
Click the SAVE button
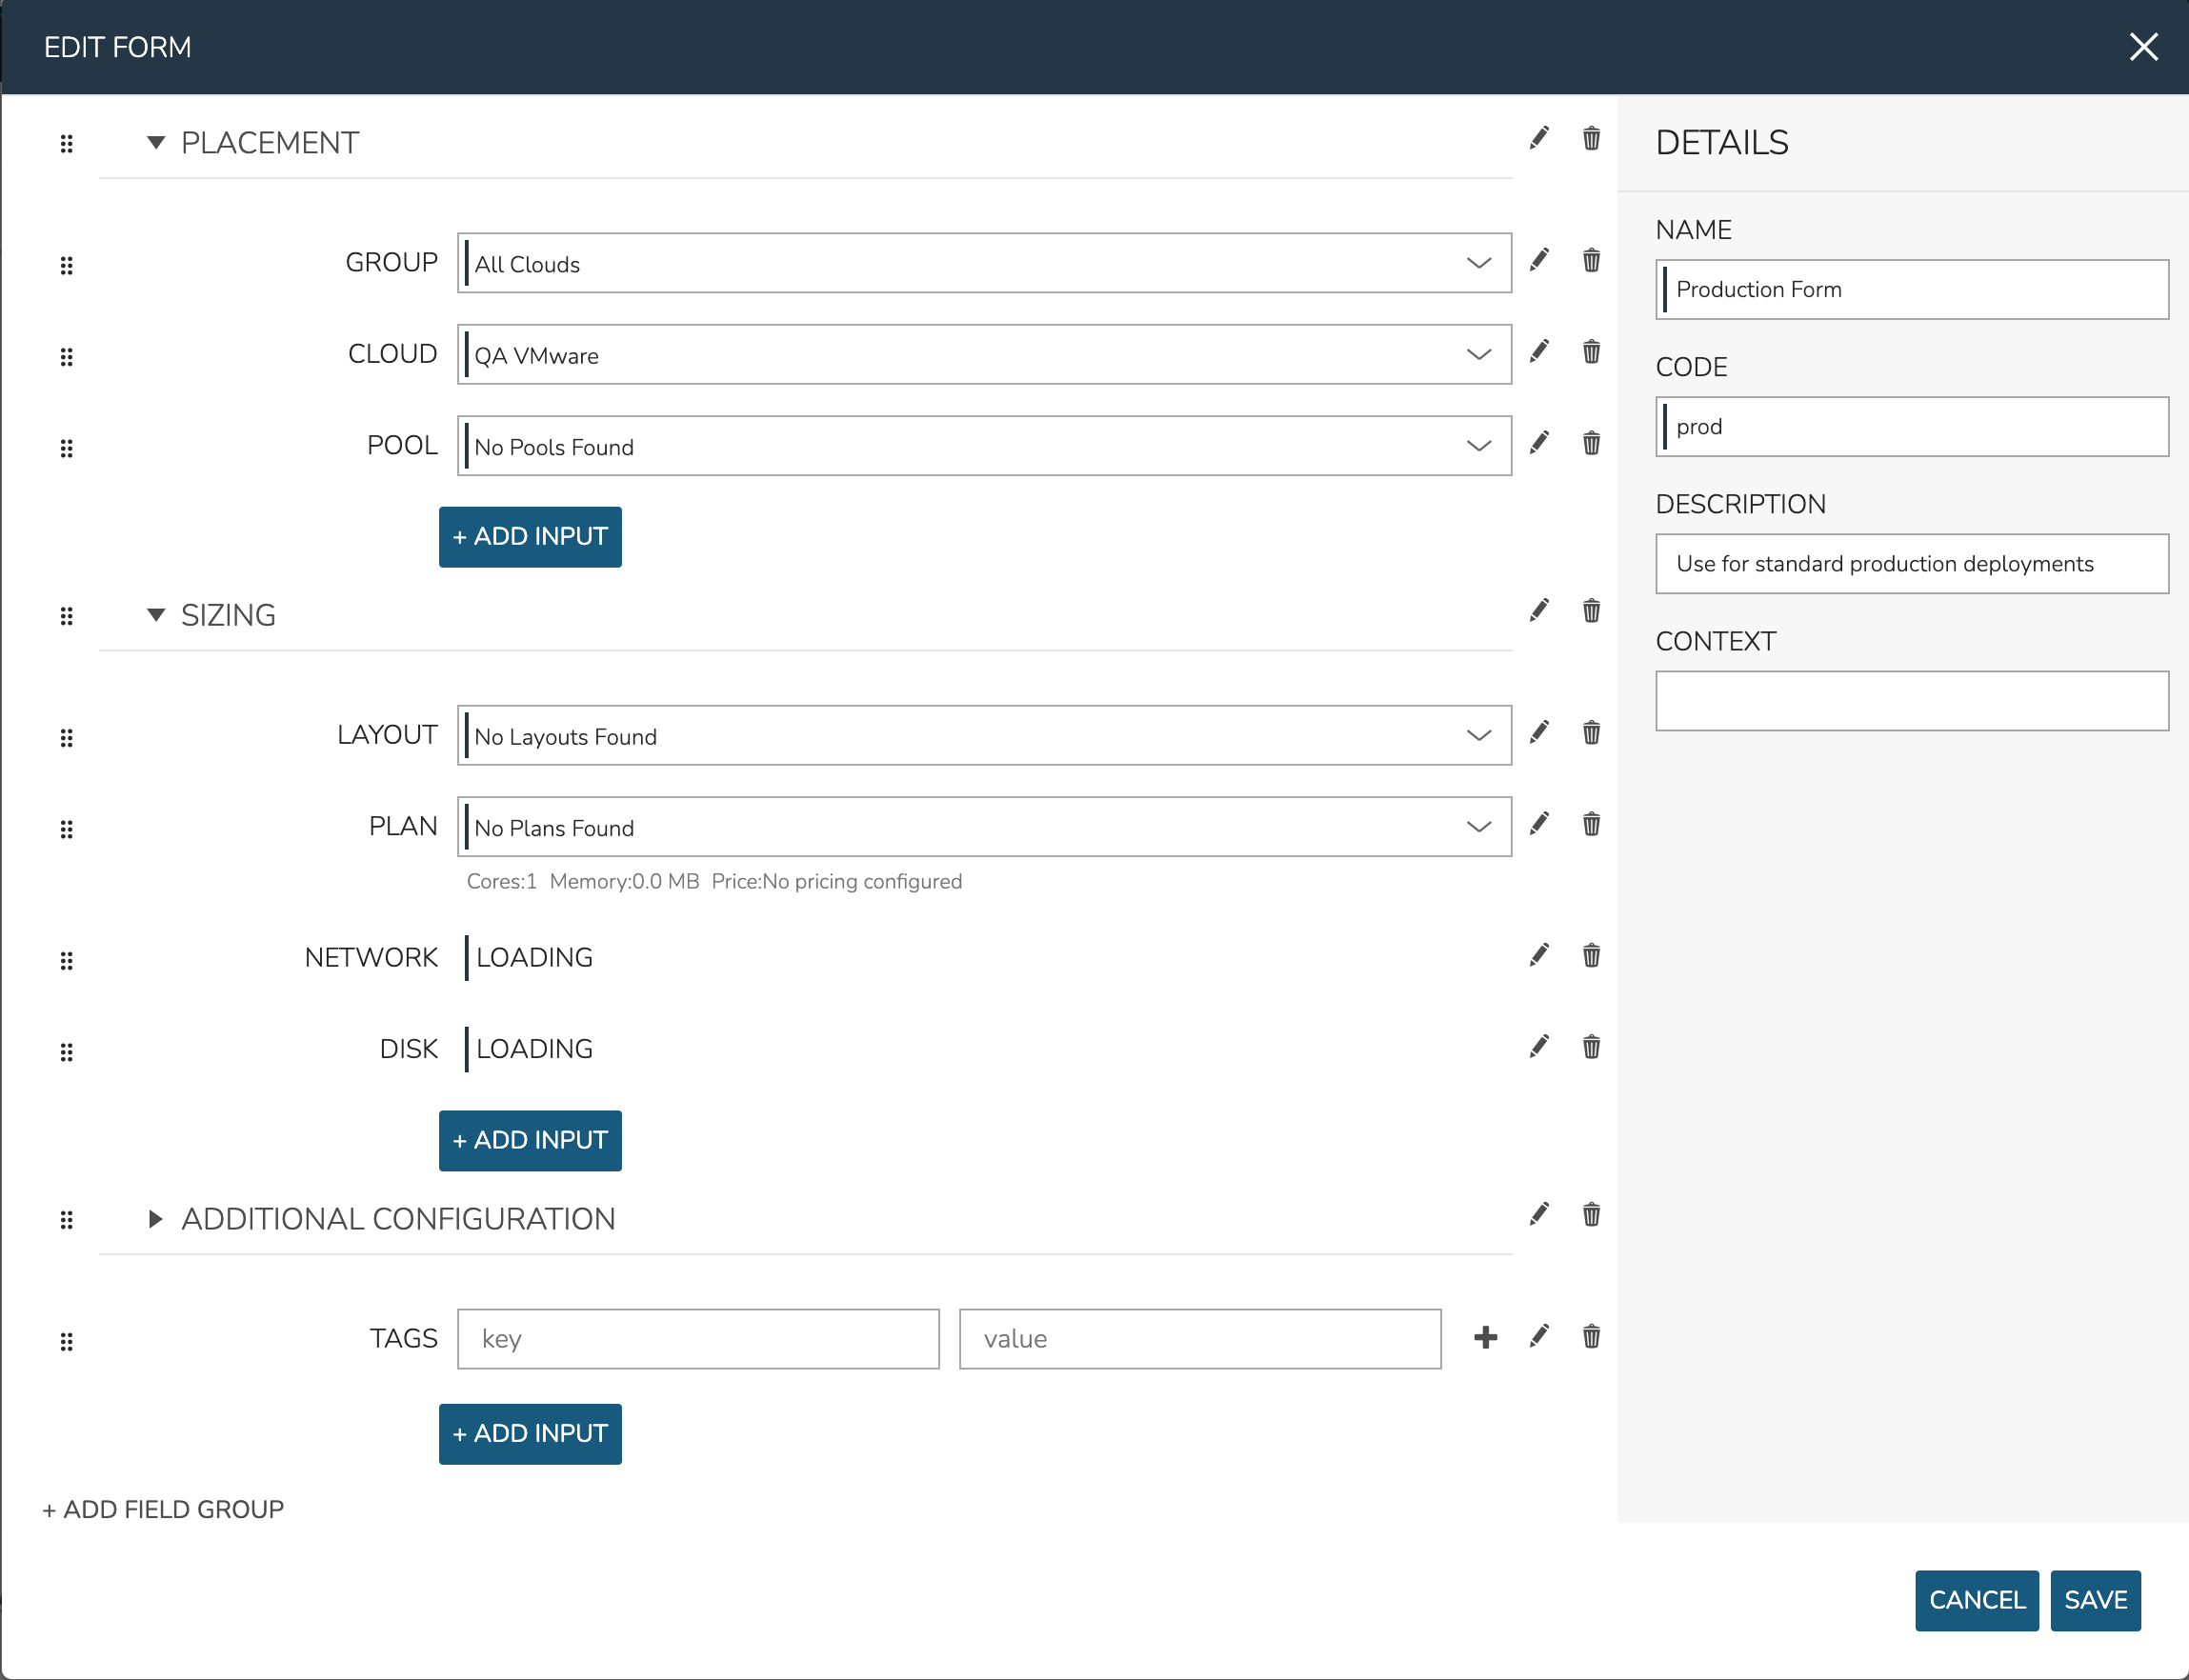(2094, 1600)
